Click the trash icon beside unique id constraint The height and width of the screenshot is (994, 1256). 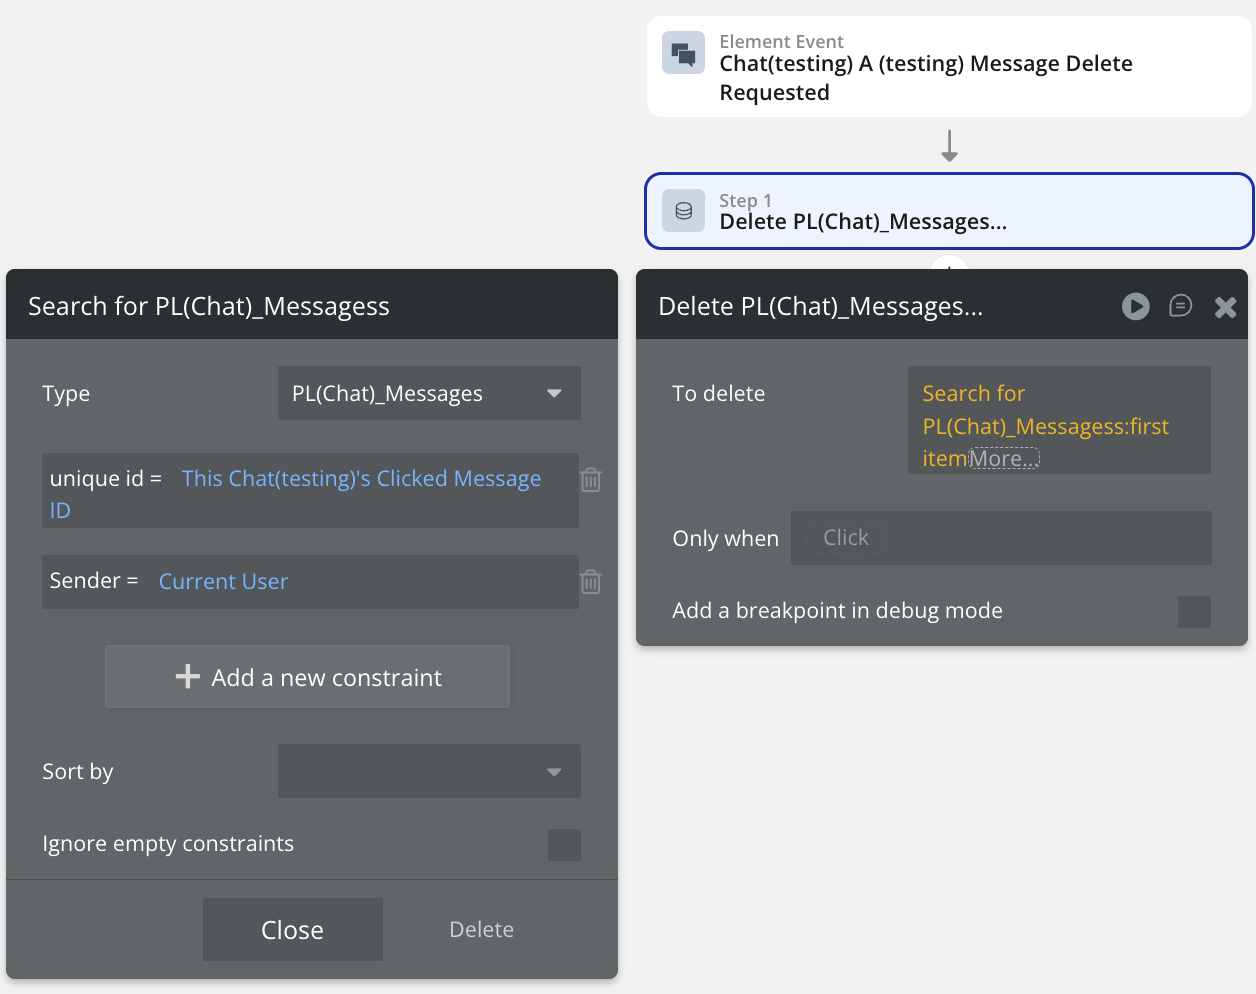pyautogui.click(x=591, y=480)
